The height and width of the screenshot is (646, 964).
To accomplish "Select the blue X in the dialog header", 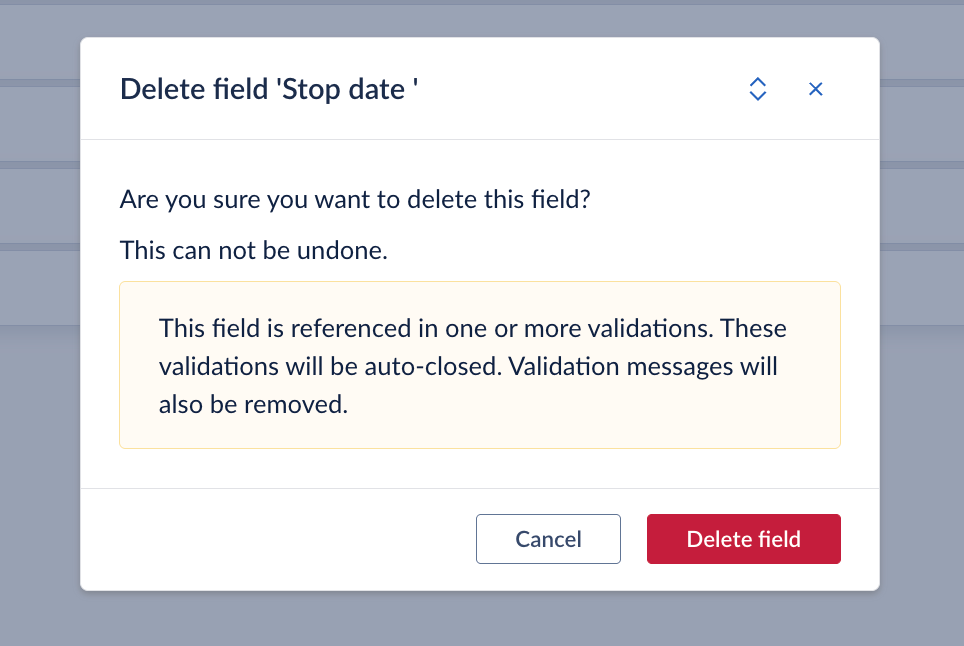I will (816, 89).
